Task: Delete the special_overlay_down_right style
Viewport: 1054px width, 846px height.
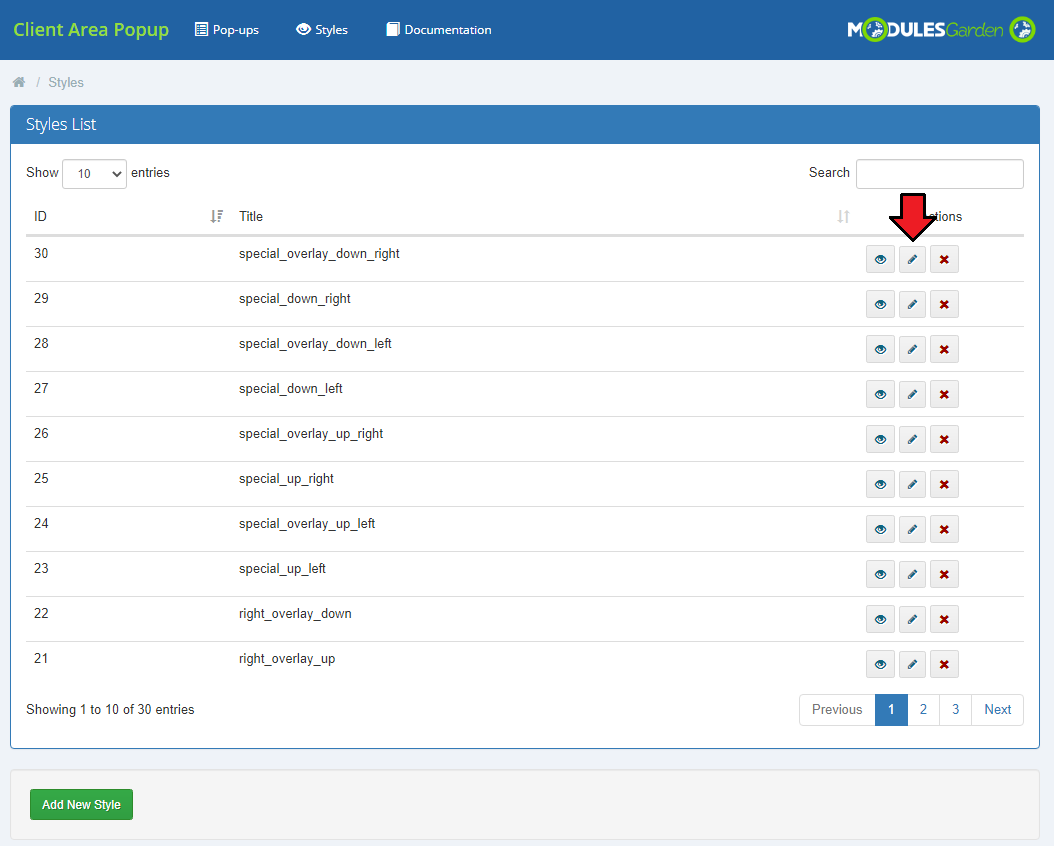Action: coord(944,259)
